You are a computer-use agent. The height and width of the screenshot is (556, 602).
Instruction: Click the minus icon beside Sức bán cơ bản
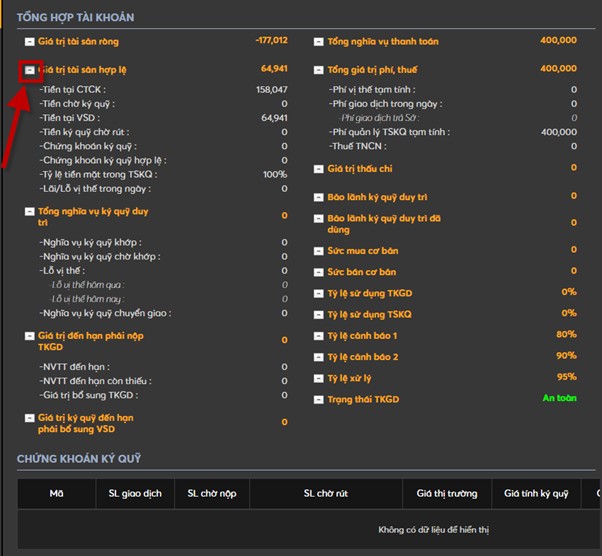[x=319, y=272]
